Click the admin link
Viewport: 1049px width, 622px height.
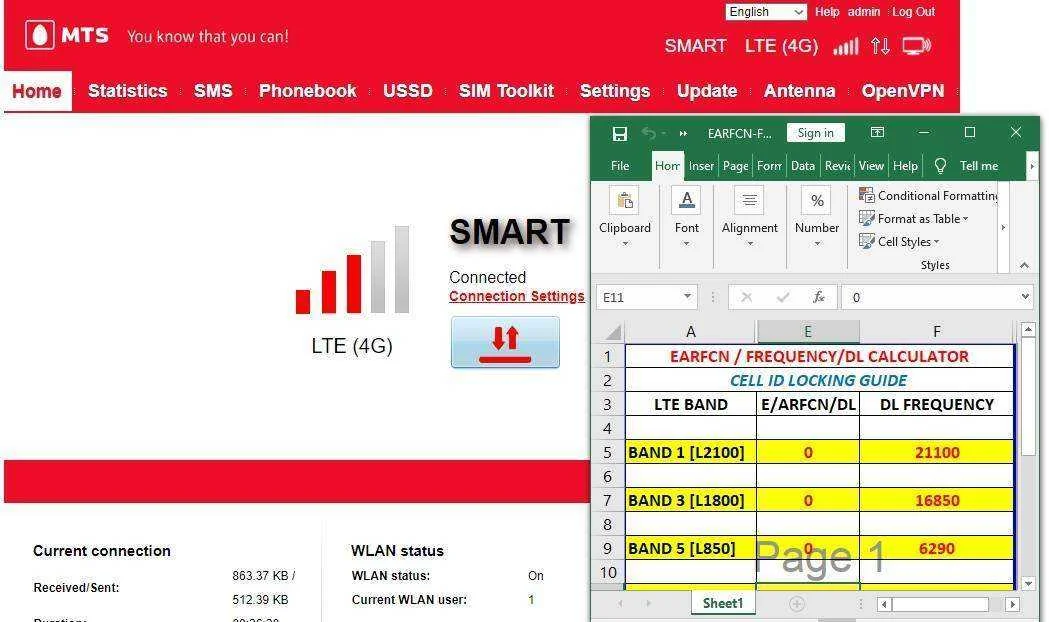pyautogui.click(x=864, y=12)
